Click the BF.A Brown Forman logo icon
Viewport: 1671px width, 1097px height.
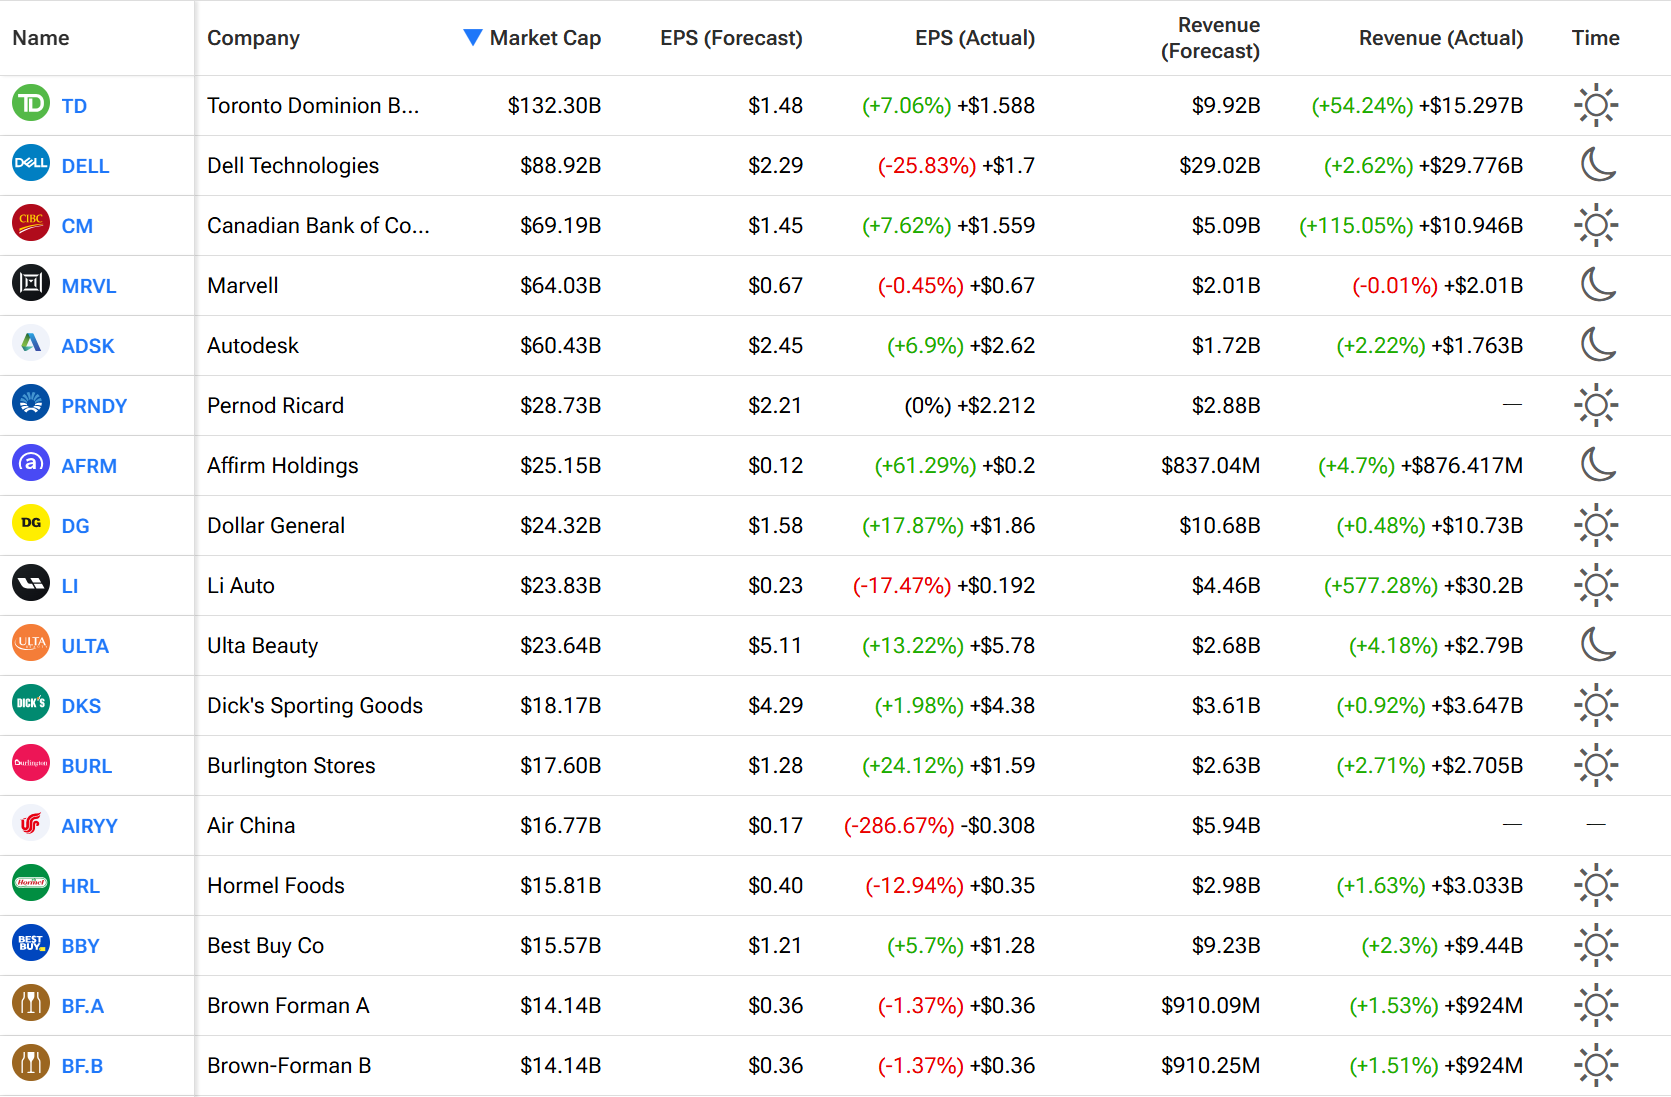tap(31, 1003)
